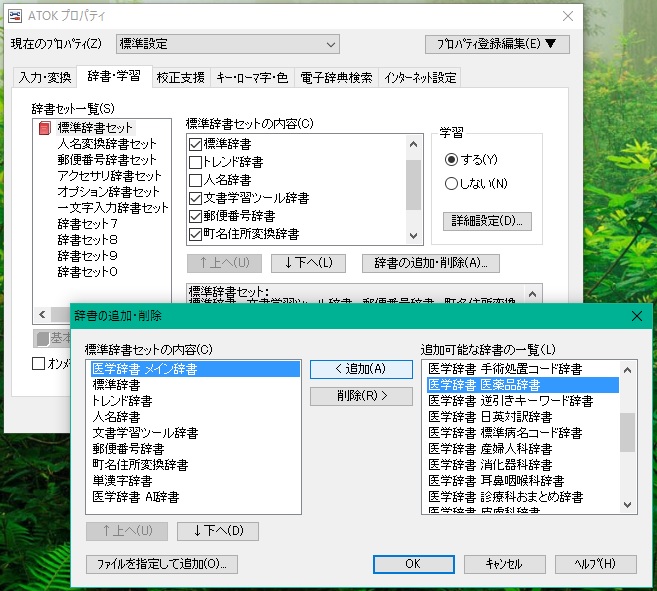Screen dimensions: 657x591
Task: Check the 人名辞書 checkbox
Action: [195, 180]
